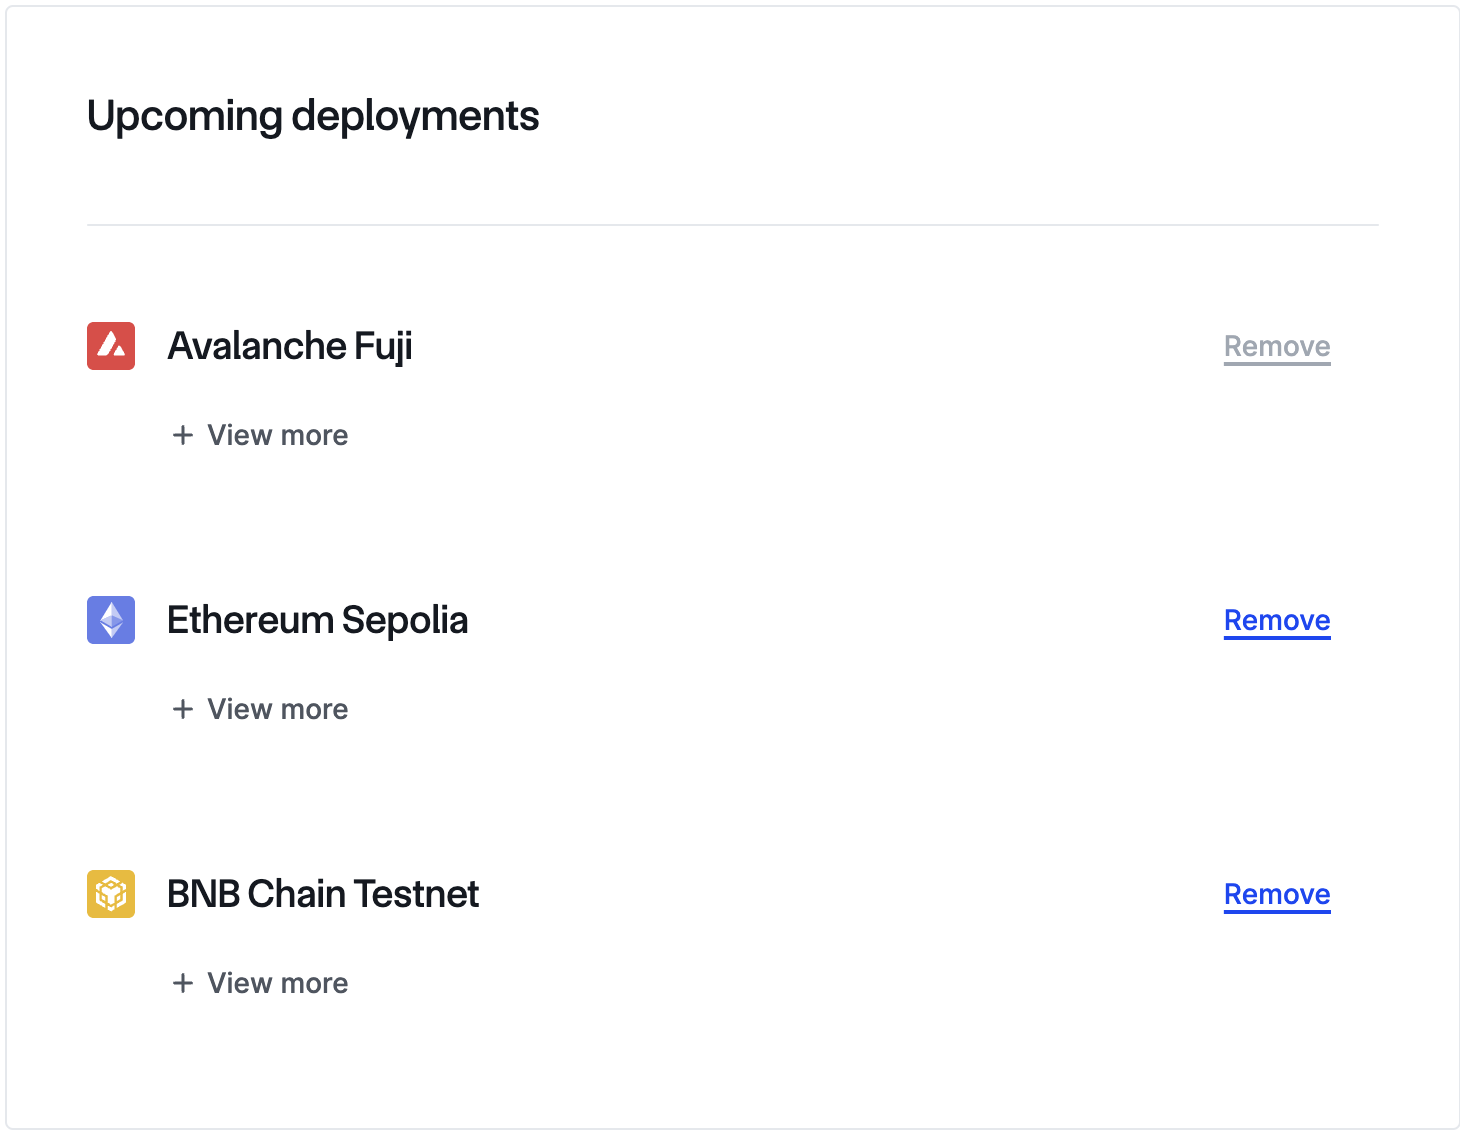This screenshot has width=1460, height=1130.
Task: Click the divider line below the heading
Action: [732, 225]
